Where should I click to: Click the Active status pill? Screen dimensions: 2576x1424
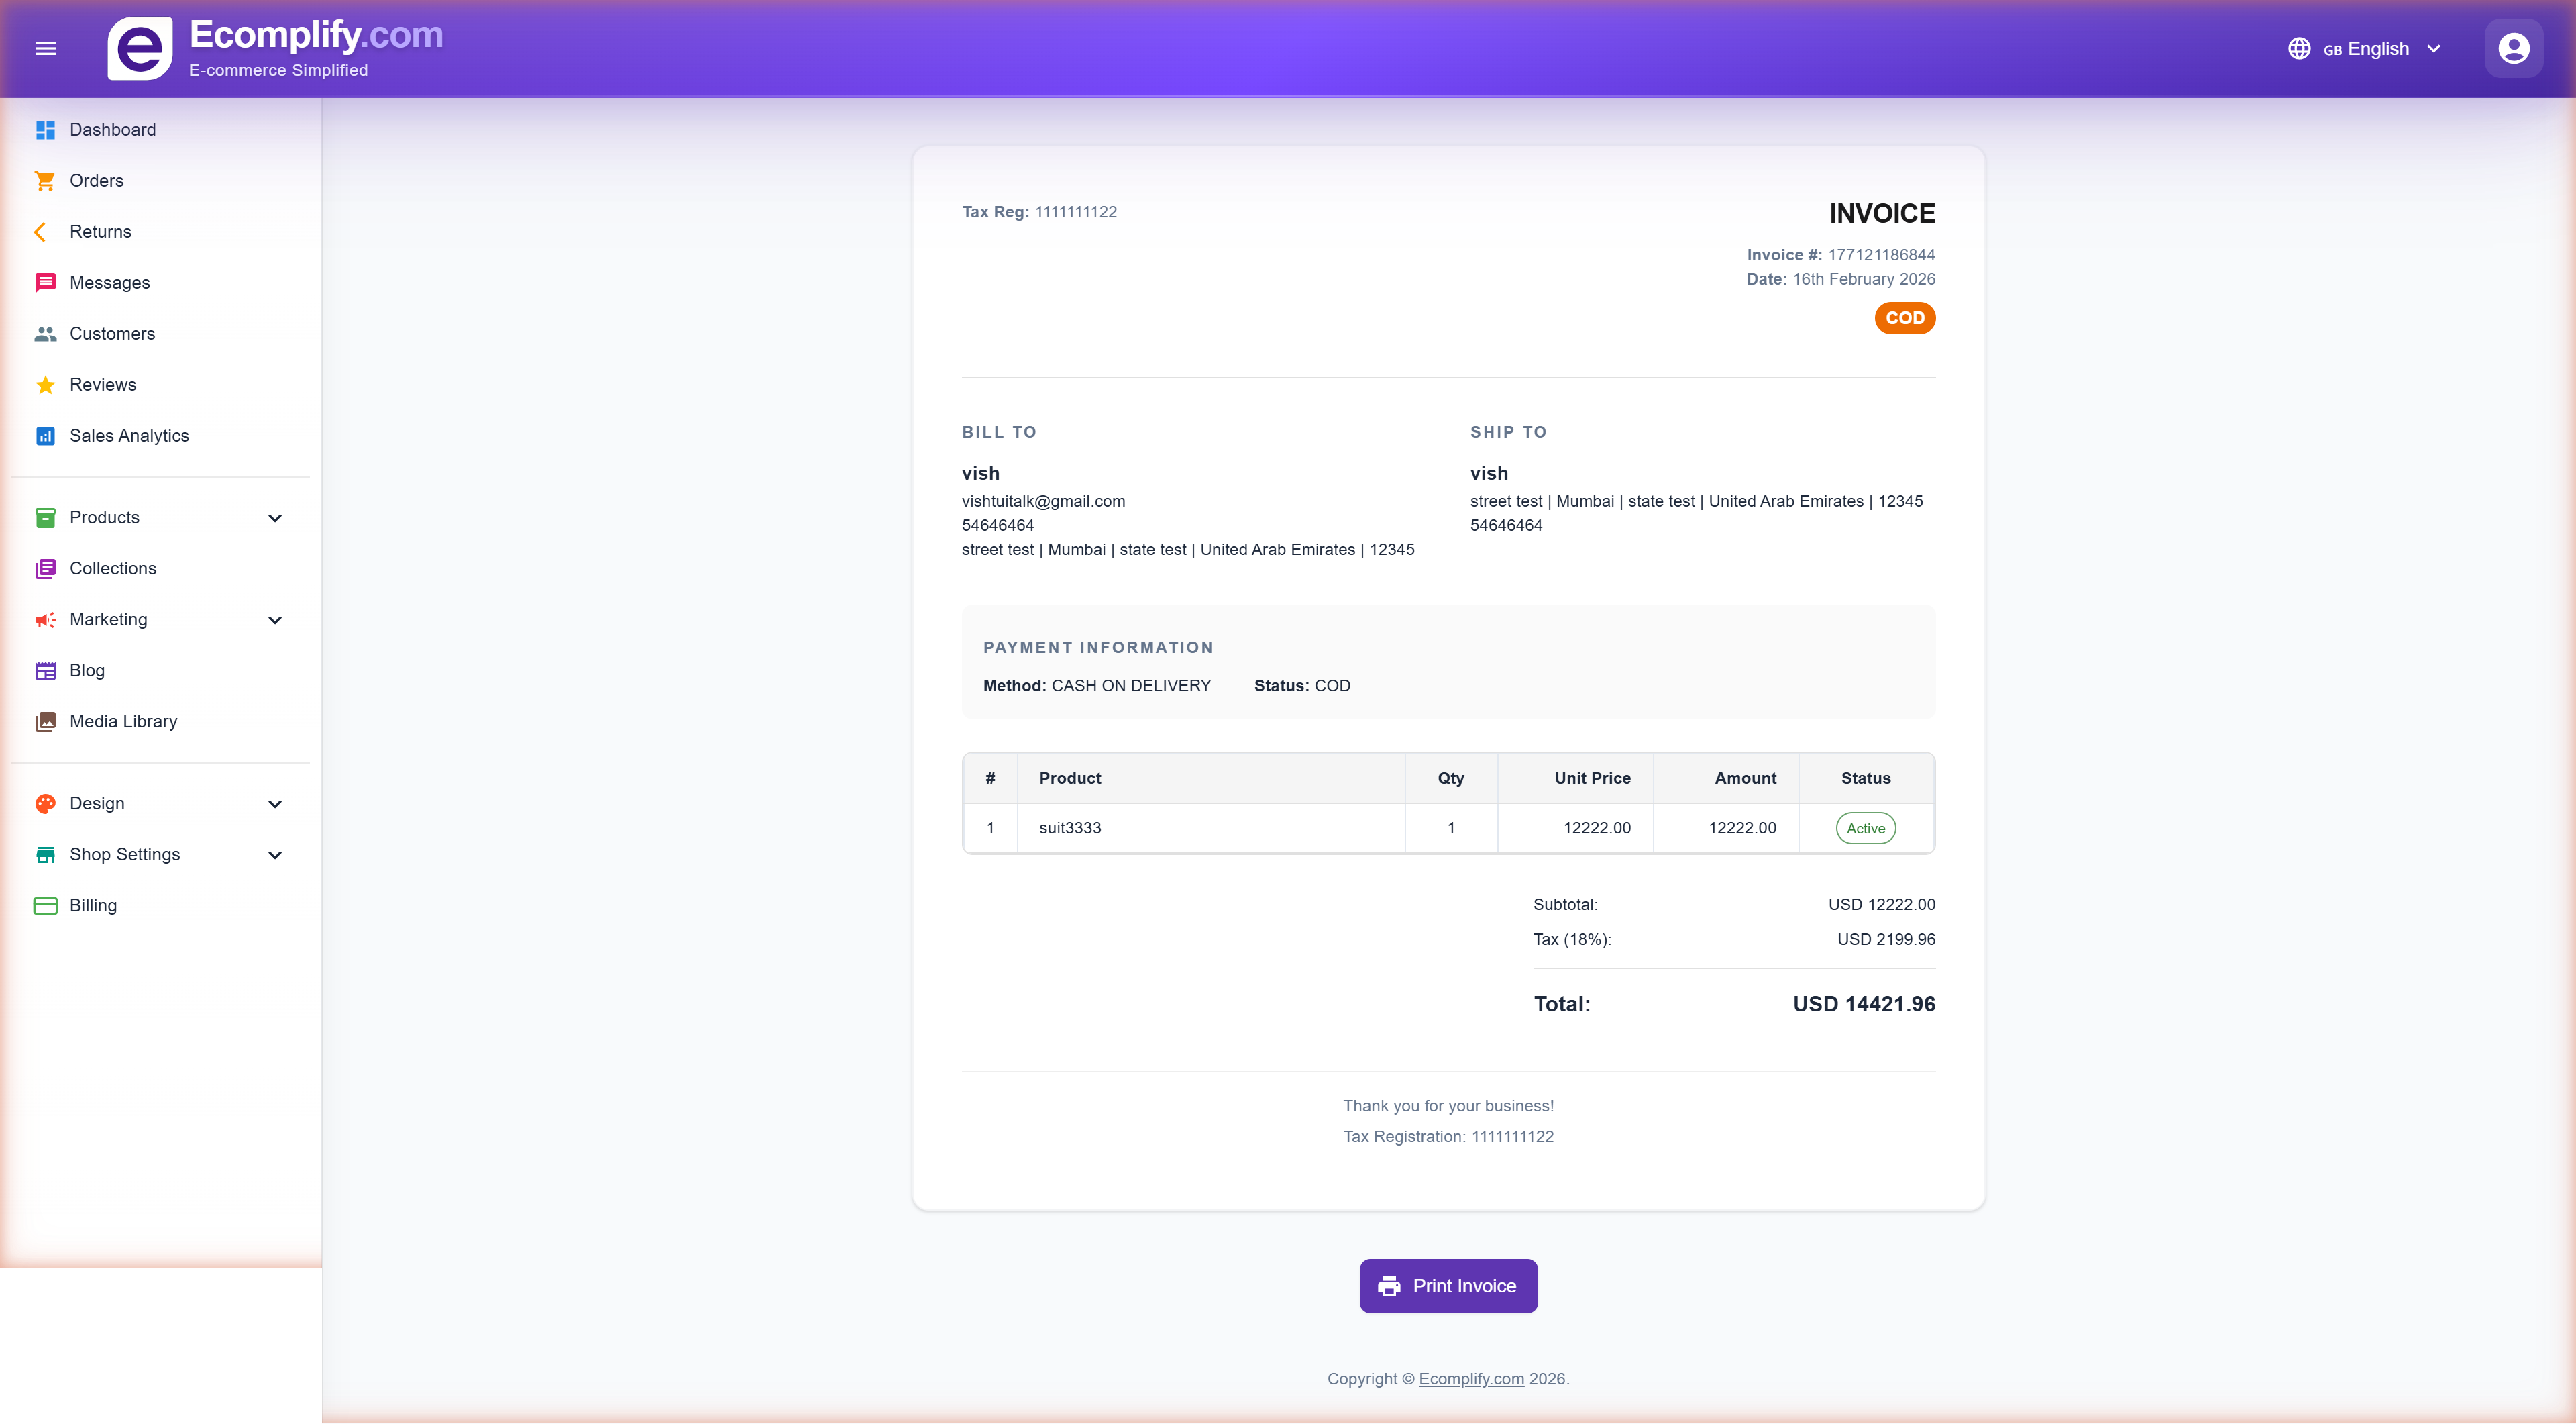point(1865,828)
